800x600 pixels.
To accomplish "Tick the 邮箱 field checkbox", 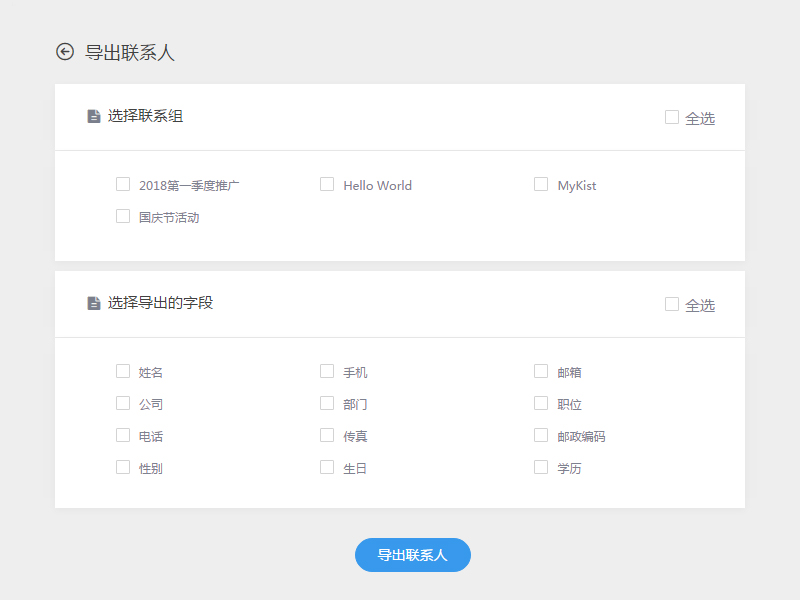I will (541, 371).
